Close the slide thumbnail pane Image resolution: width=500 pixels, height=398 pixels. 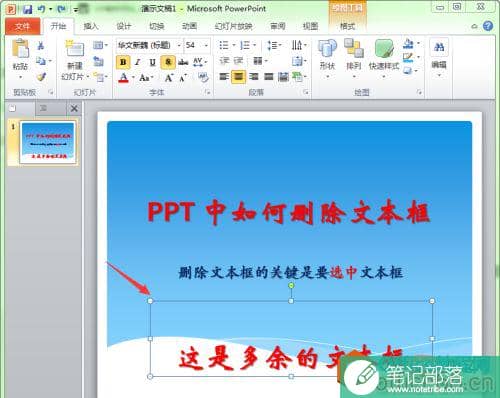click(74, 108)
